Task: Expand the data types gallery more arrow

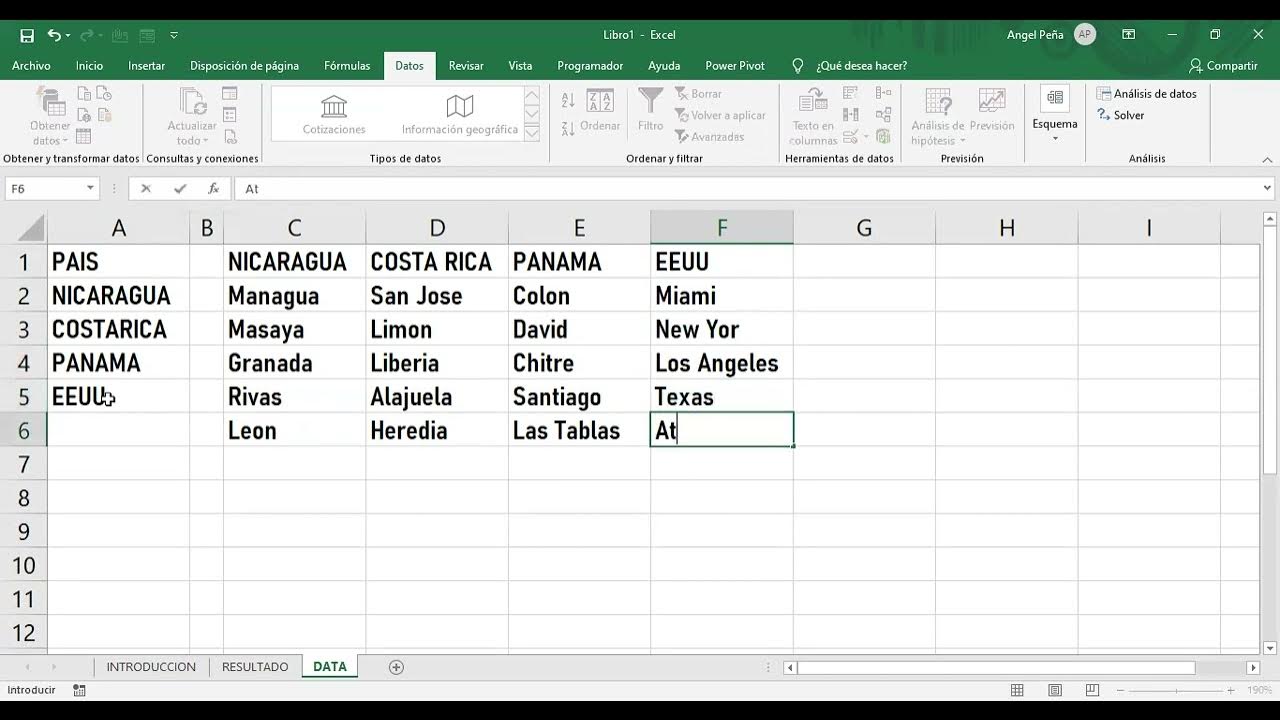Action: pos(532,132)
